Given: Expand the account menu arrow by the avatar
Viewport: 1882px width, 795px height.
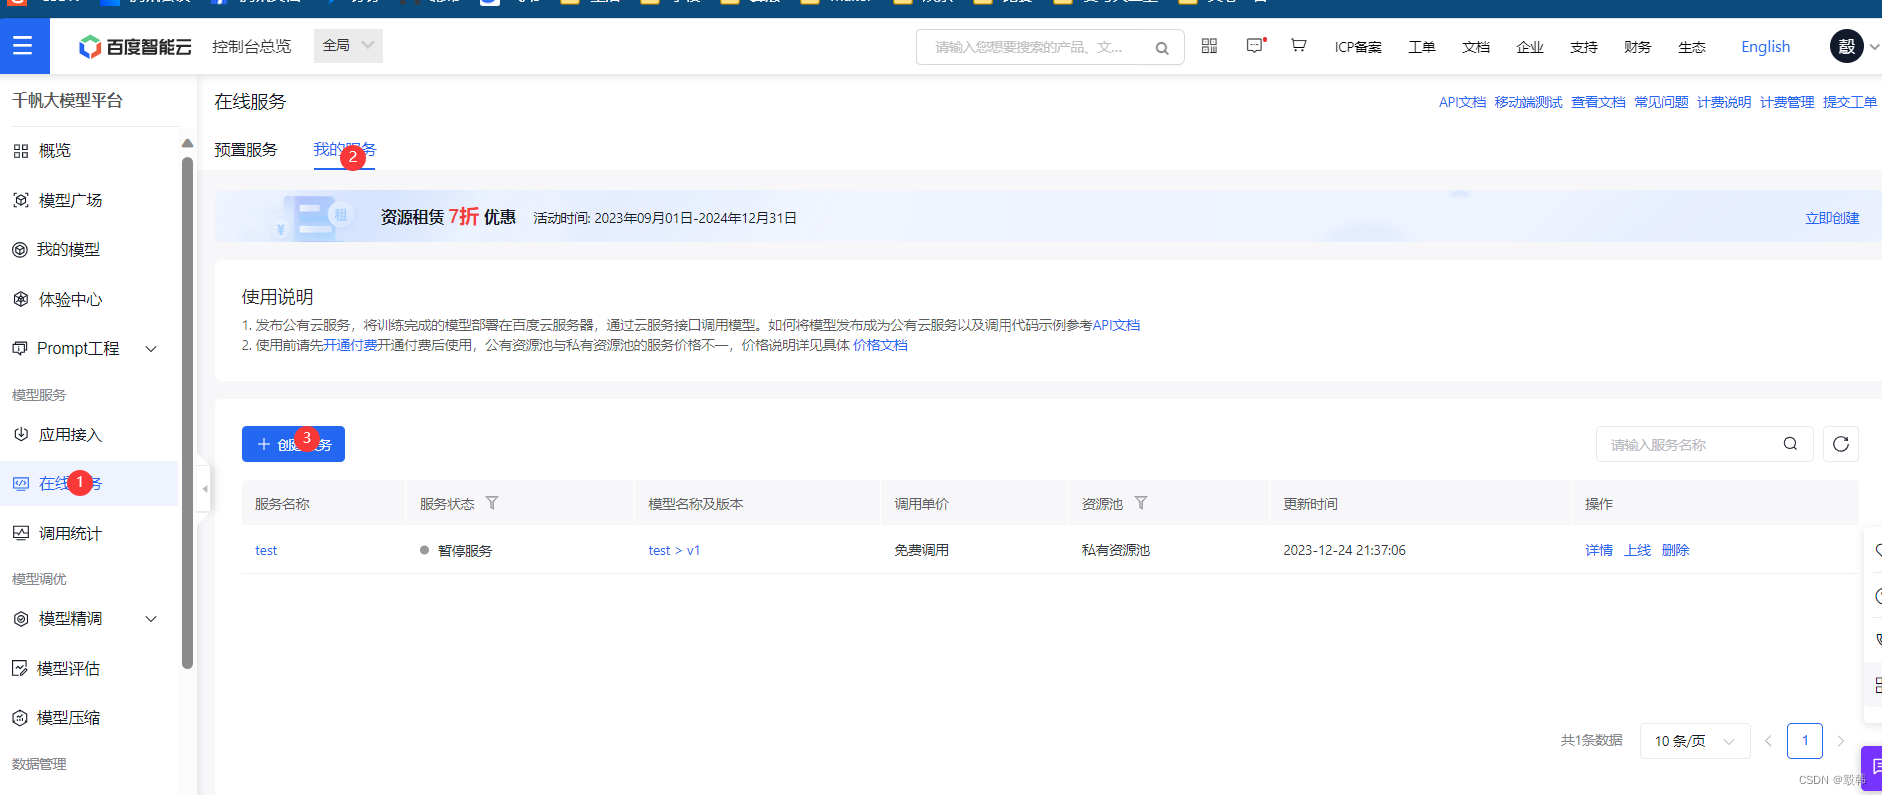Looking at the screenshot, I should click(x=1874, y=47).
